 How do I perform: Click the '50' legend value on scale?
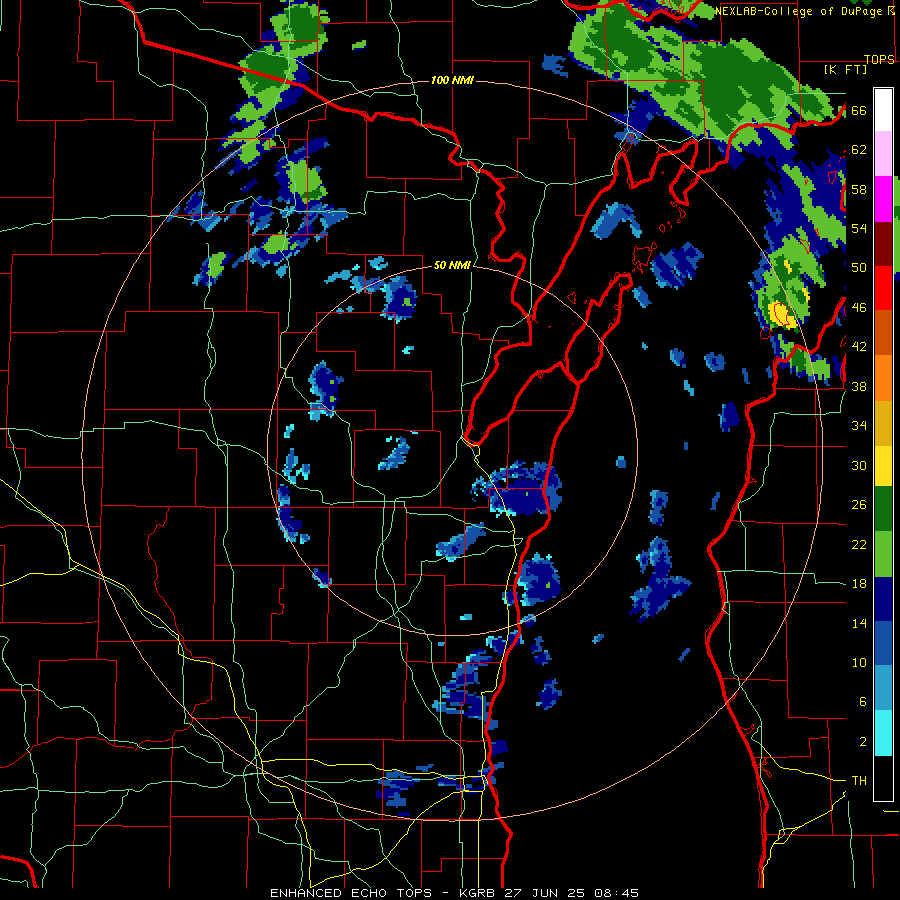tap(859, 267)
